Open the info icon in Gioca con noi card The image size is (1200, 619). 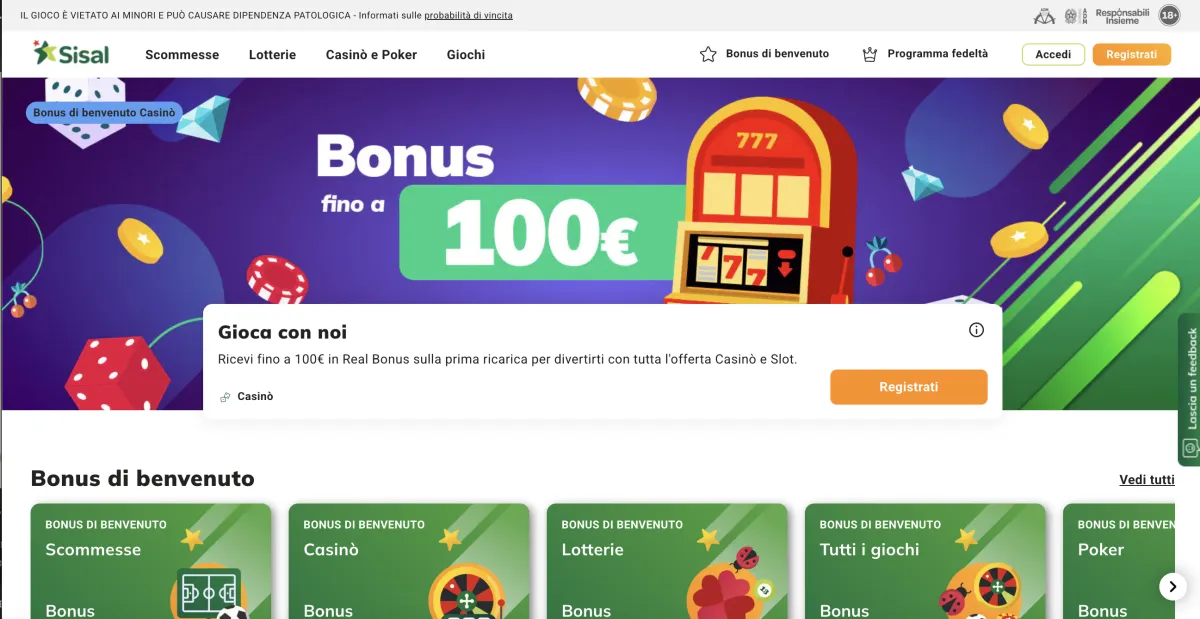[977, 330]
